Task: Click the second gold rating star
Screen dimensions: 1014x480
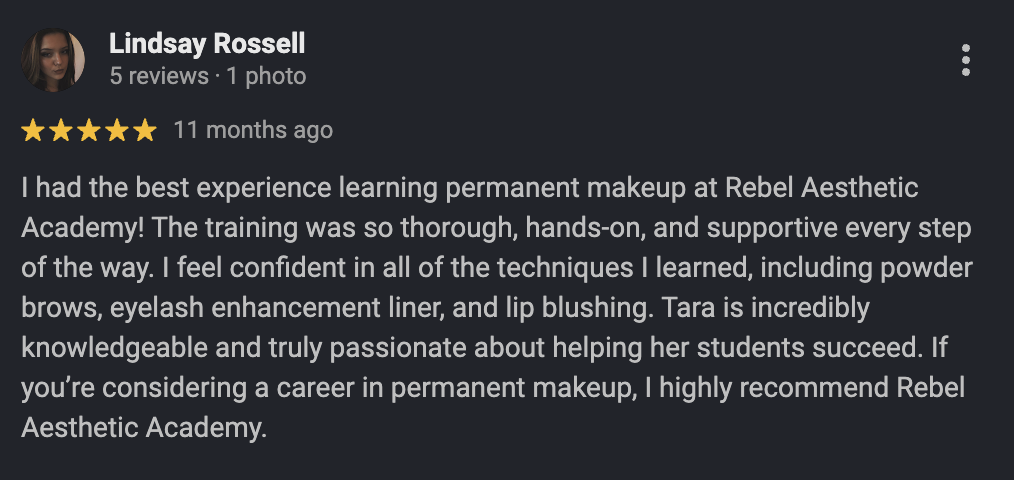Action: pos(61,130)
